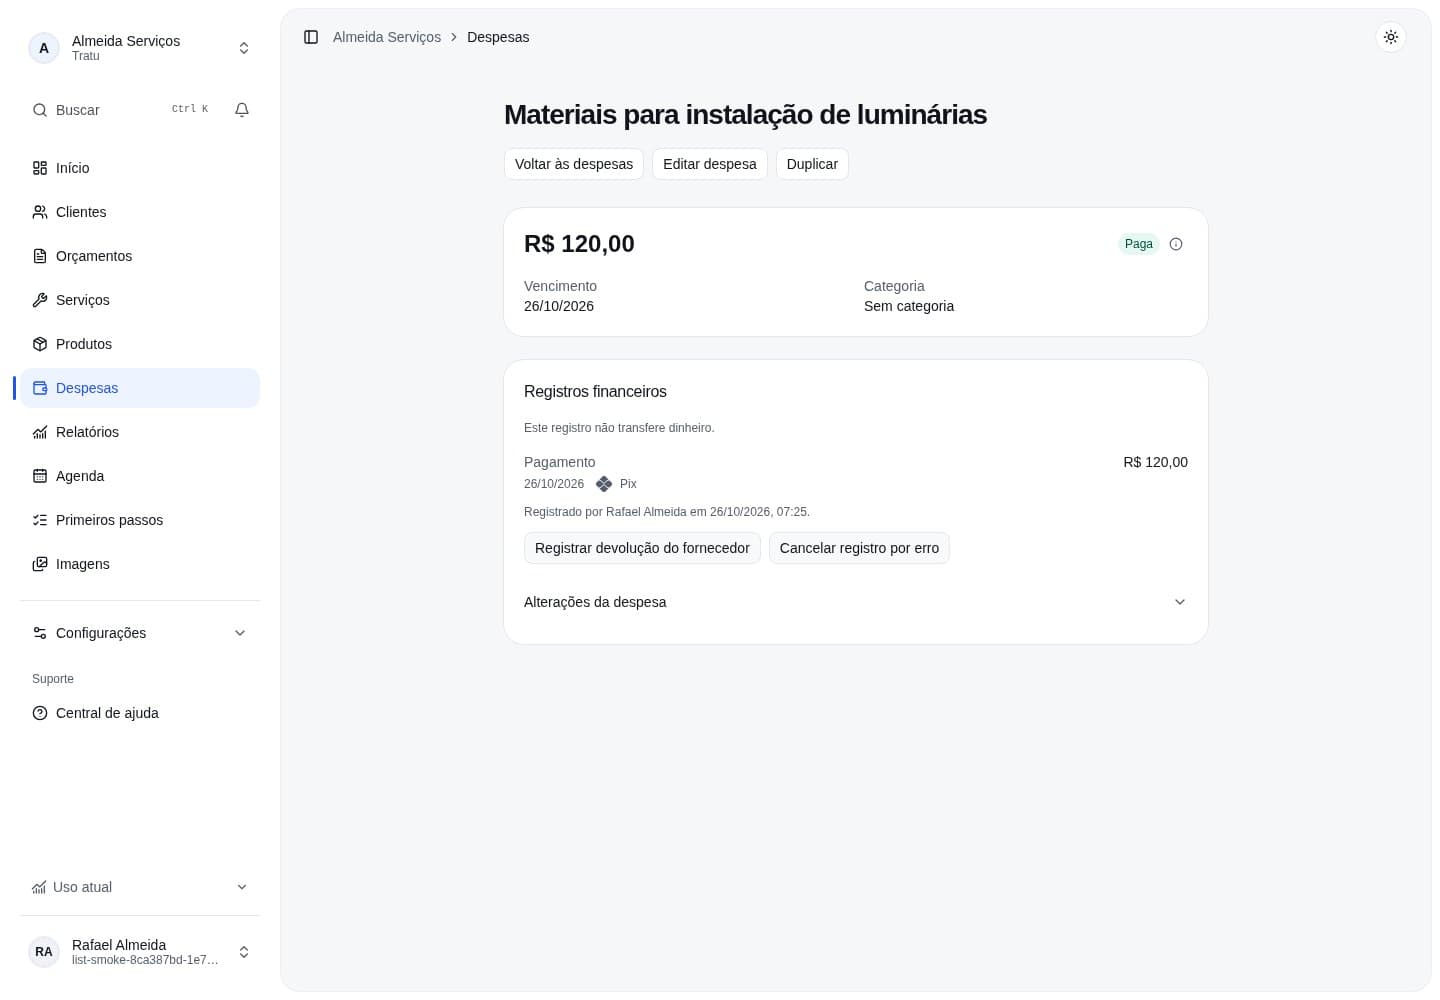The height and width of the screenshot is (1000, 1440).
Task: Click the Orçamentos document icon
Action: pos(40,256)
